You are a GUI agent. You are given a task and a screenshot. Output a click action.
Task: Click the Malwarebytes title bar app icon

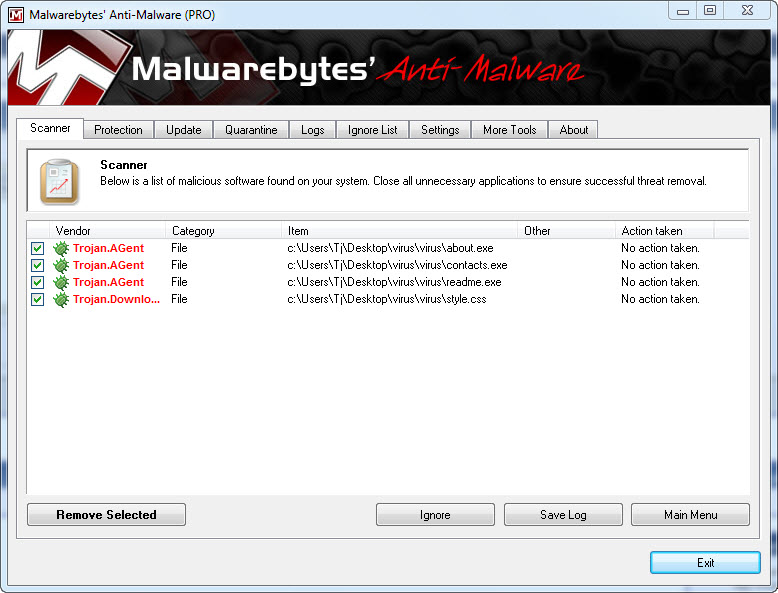pos(16,15)
